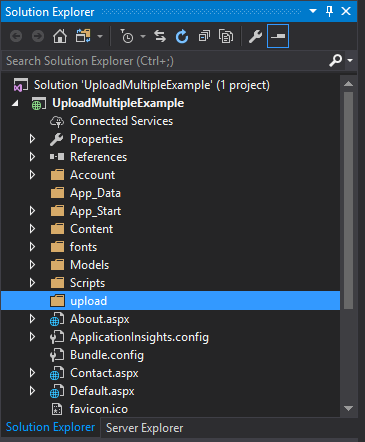Screen dimensions: 365x442
Task: Collapse the UploadMultipleExample project node
Action: pyautogui.click(x=15, y=103)
